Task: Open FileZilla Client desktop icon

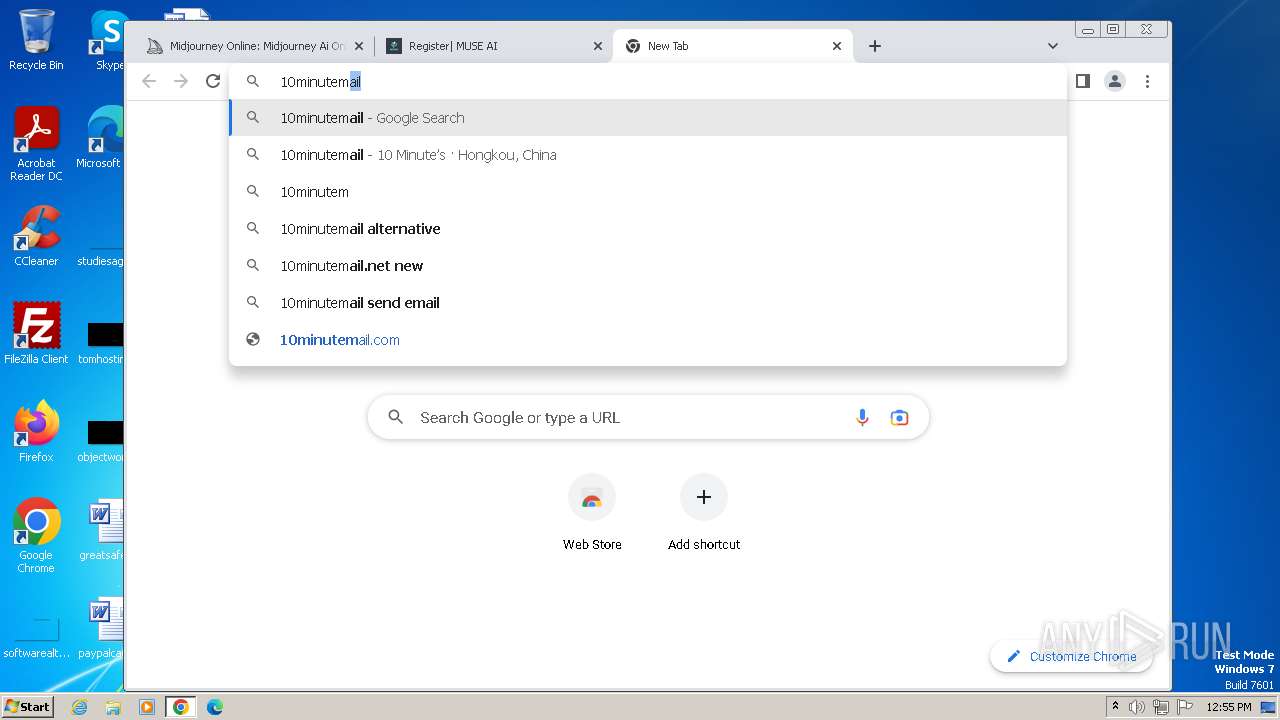Action: point(36,335)
